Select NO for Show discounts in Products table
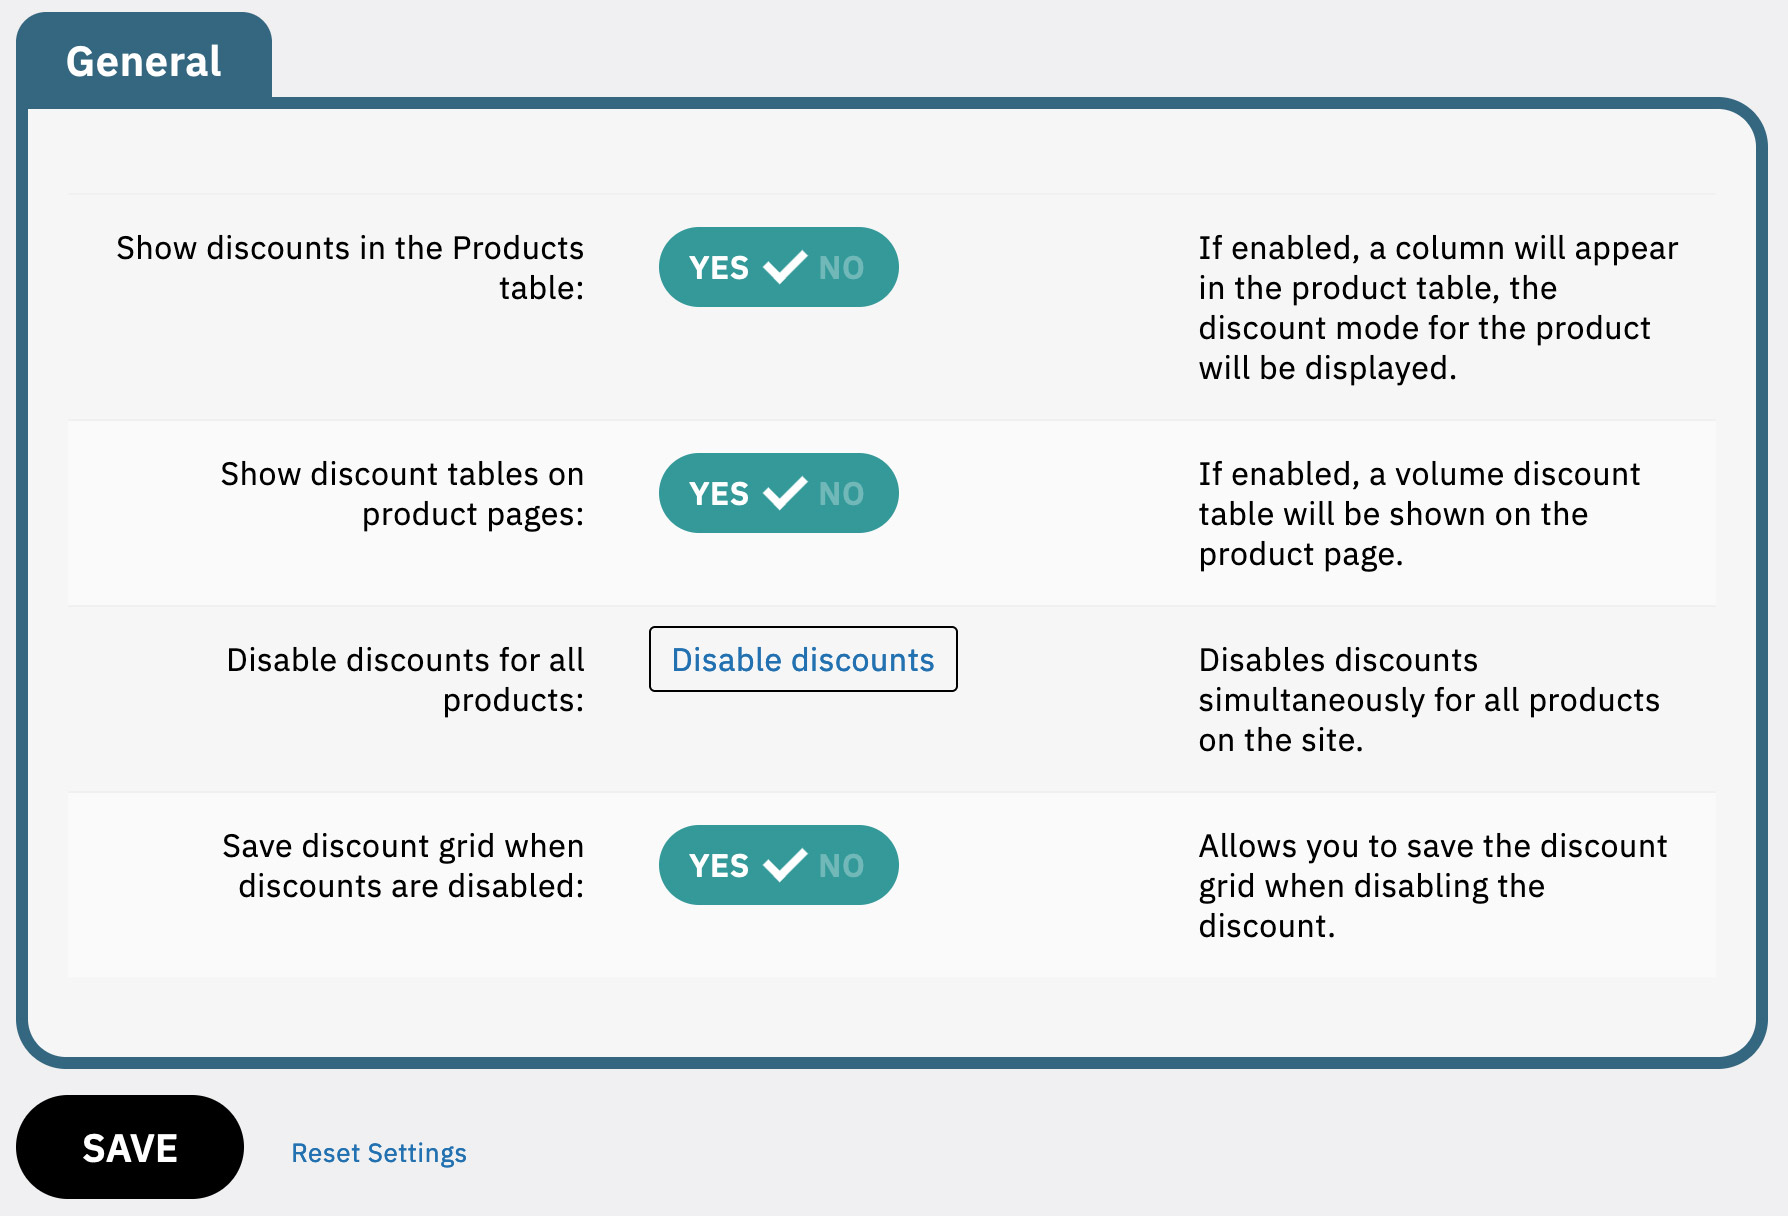Viewport: 1788px width, 1216px height. coord(841,268)
